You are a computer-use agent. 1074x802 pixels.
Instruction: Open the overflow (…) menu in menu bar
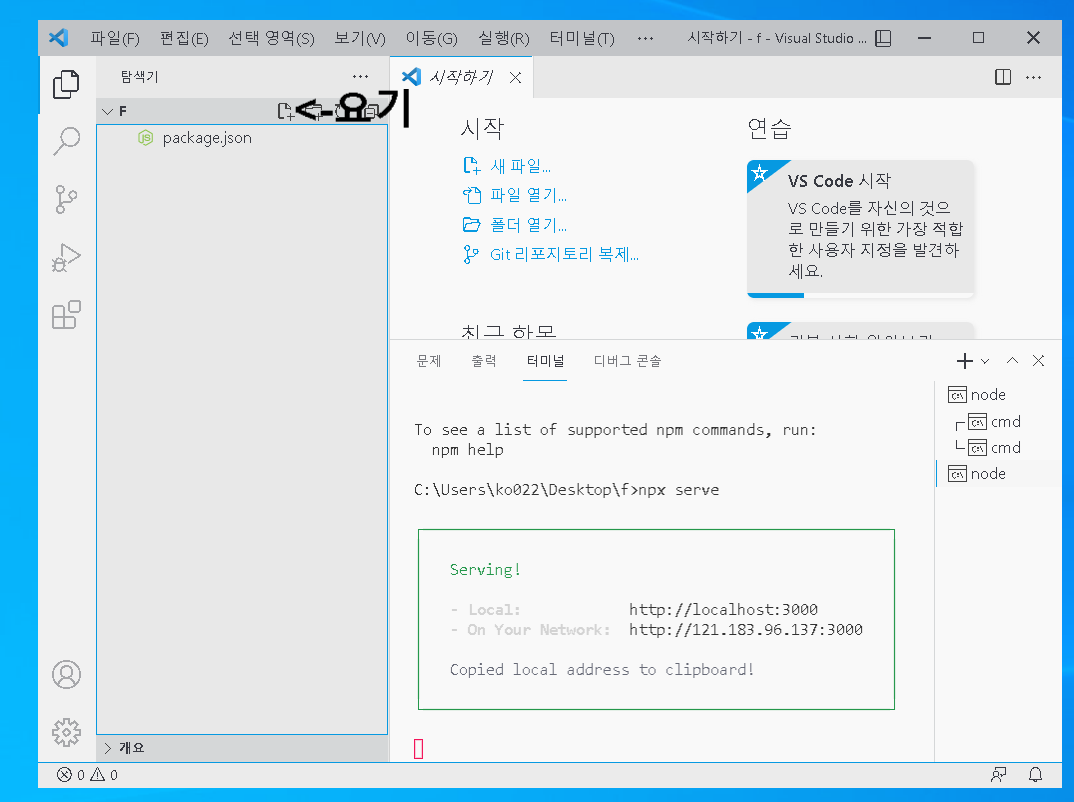645,38
